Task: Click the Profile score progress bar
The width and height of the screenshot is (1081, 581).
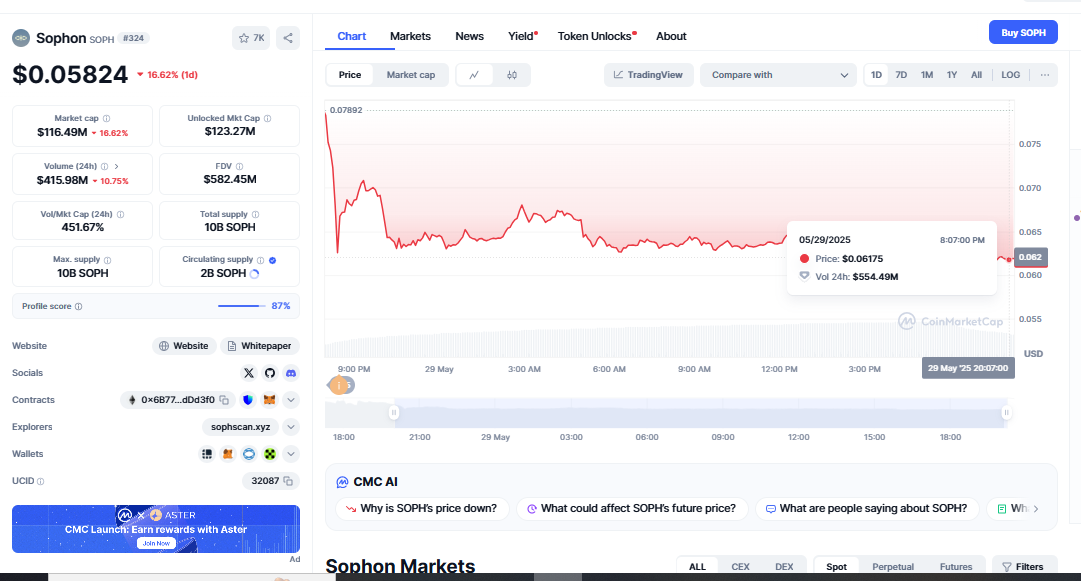Action: (x=241, y=306)
